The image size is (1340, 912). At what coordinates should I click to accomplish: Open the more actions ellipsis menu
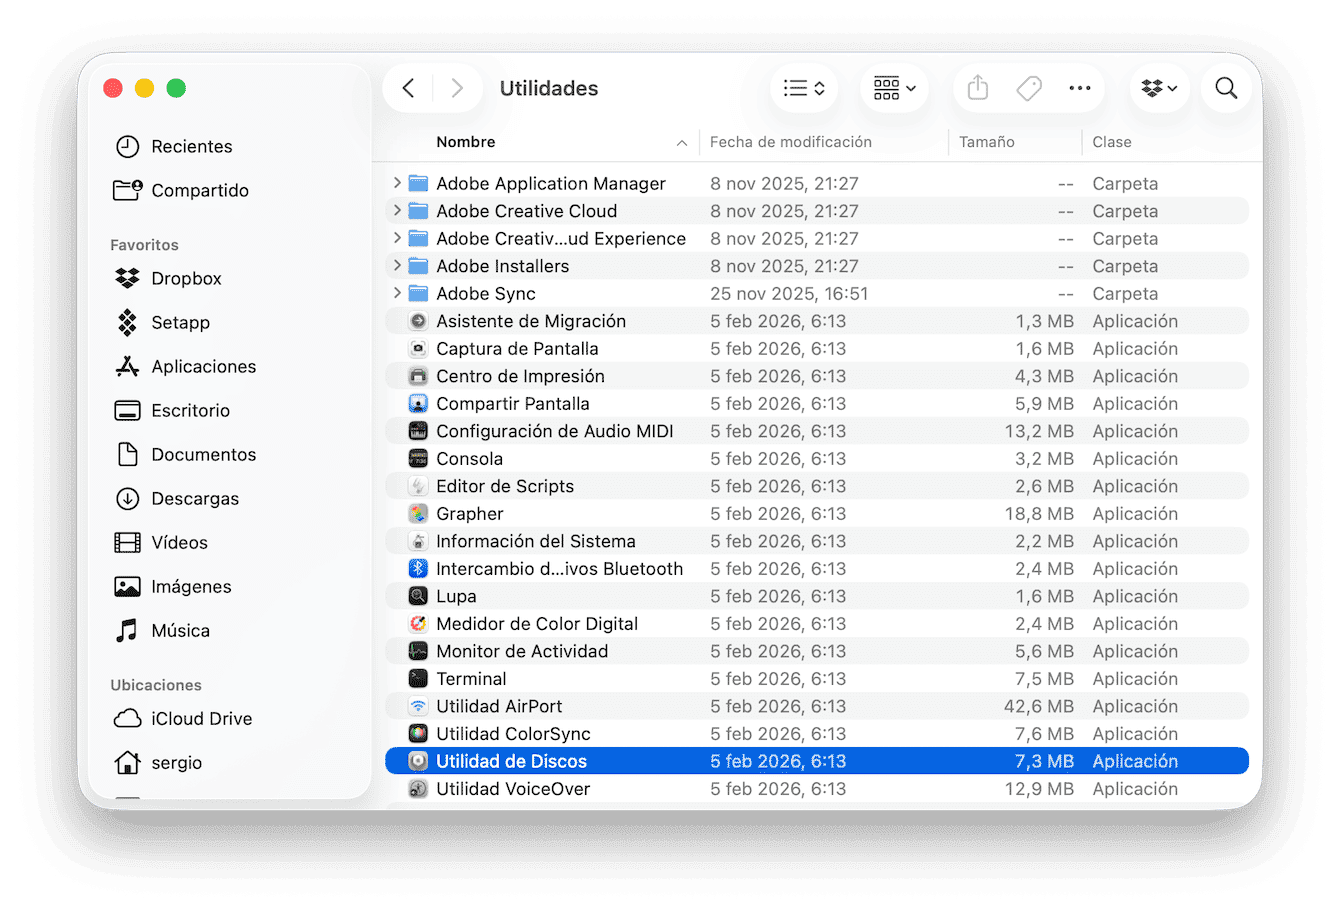coord(1079,88)
